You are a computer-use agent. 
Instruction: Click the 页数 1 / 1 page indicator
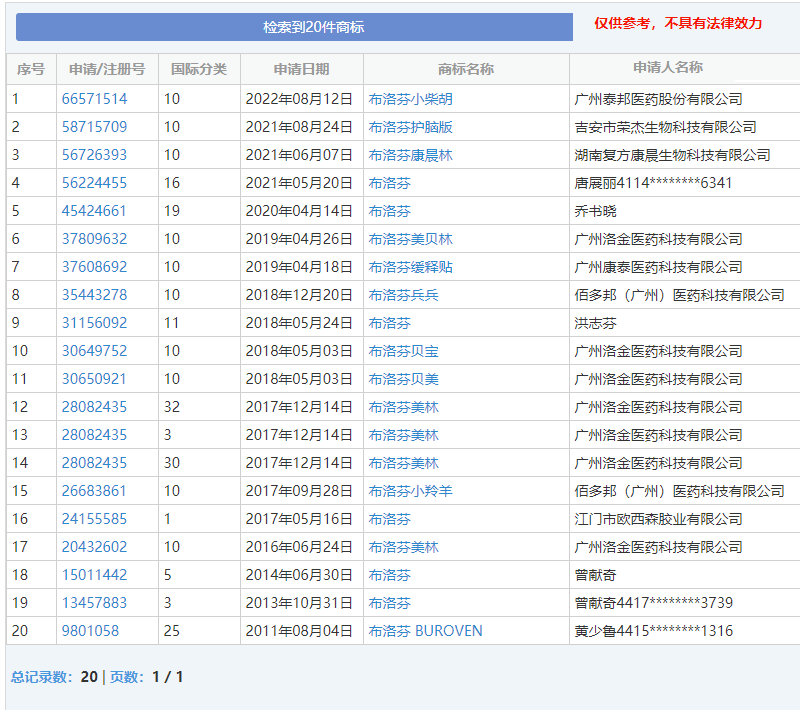point(146,677)
